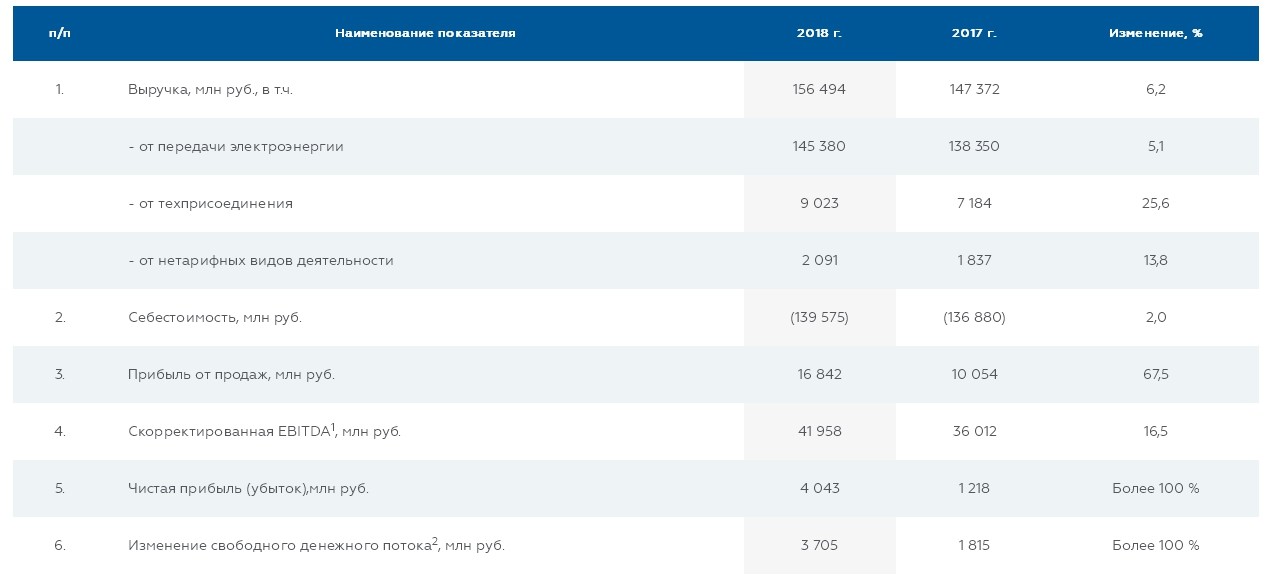The image size is (1266, 577).
Task: Click the 2018 free cash flow value 3 705
Action: tap(819, 546)
